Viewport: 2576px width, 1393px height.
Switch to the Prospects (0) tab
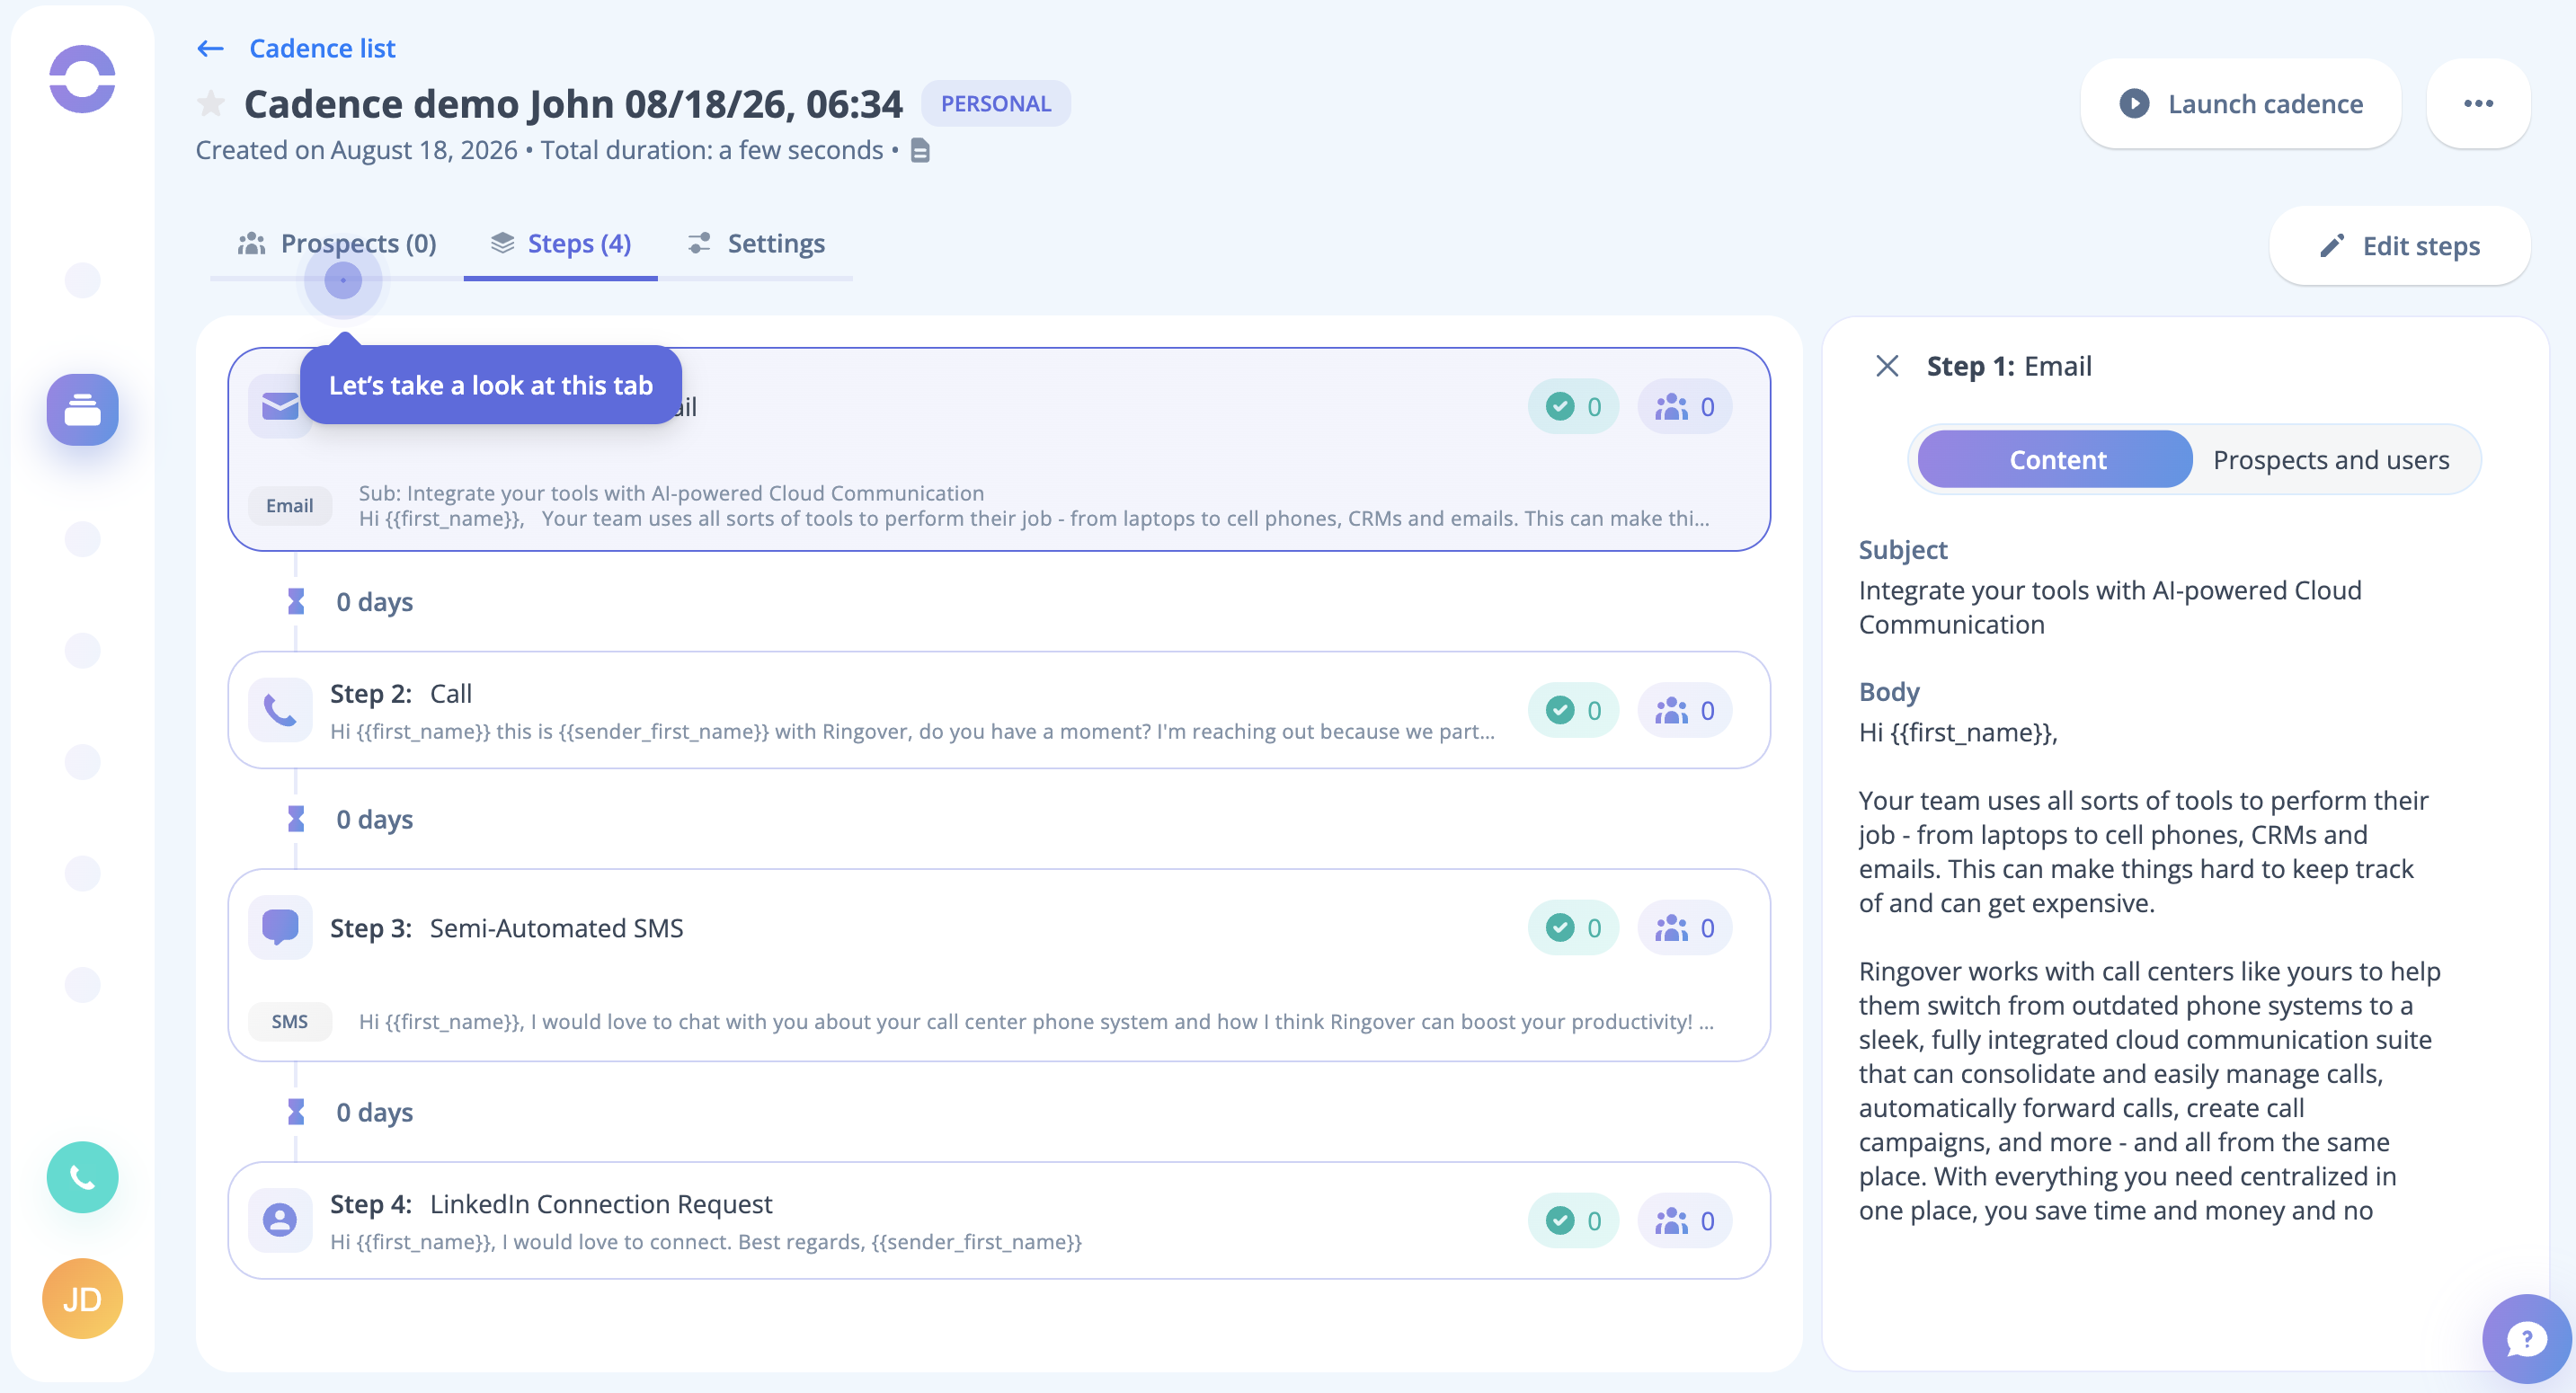click(x=337, y=243)
